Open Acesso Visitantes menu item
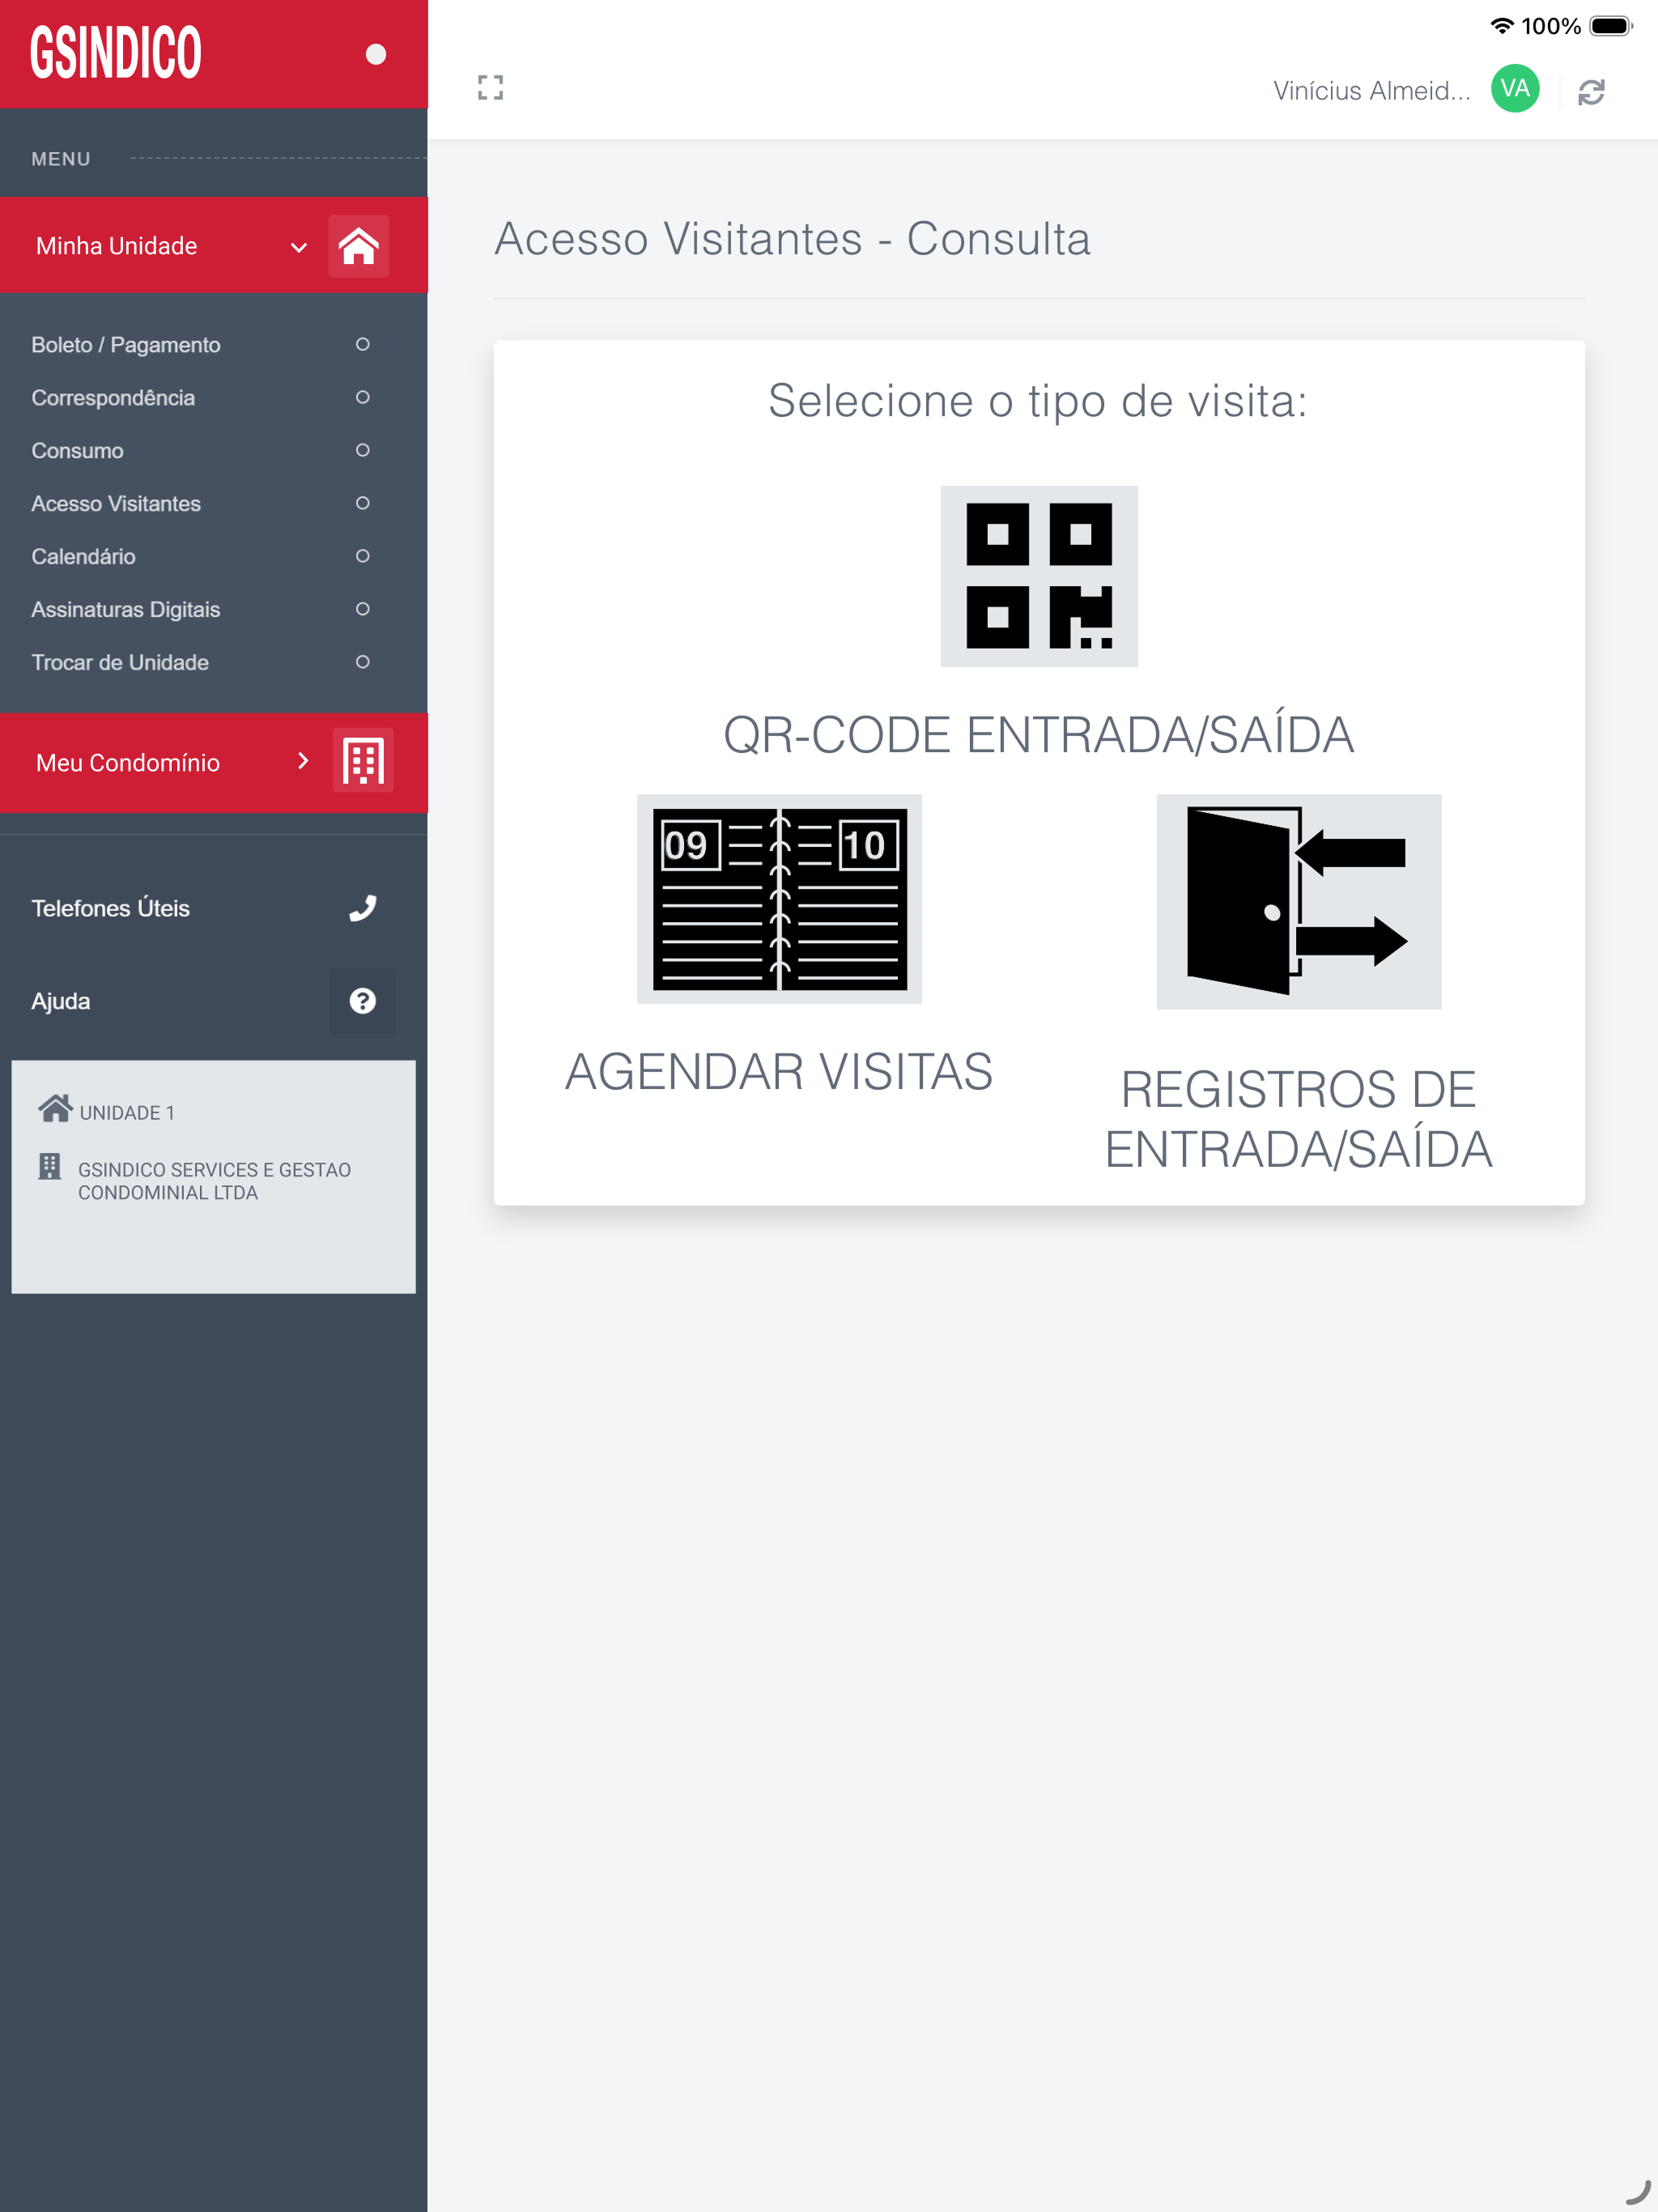 [116, 504]
